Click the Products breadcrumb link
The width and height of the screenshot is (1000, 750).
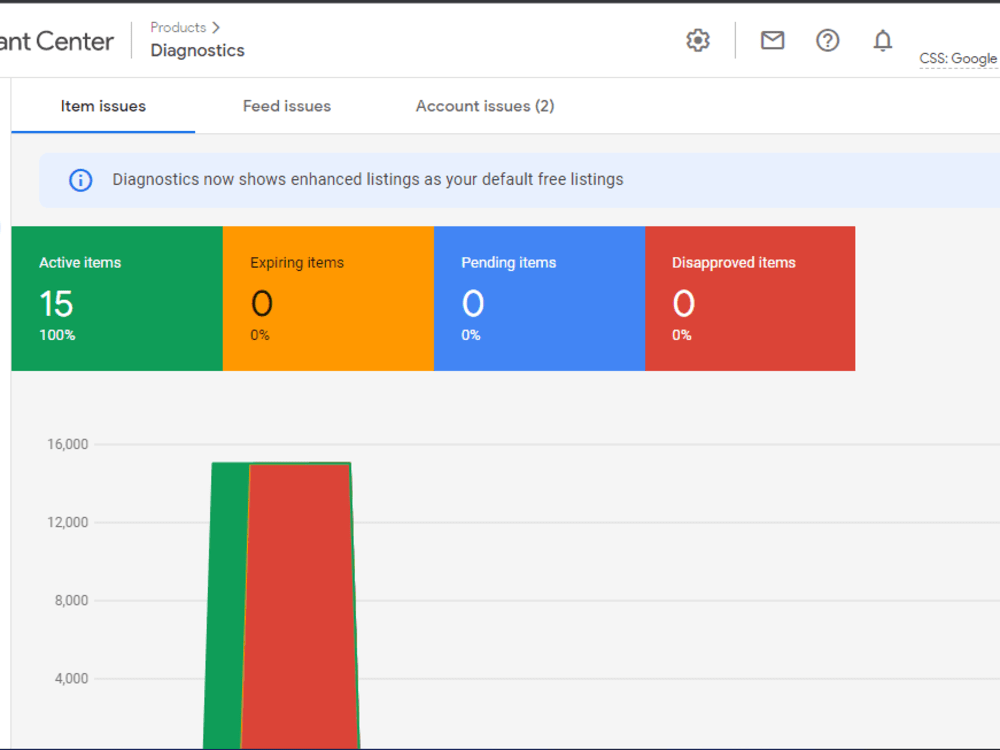178,27
